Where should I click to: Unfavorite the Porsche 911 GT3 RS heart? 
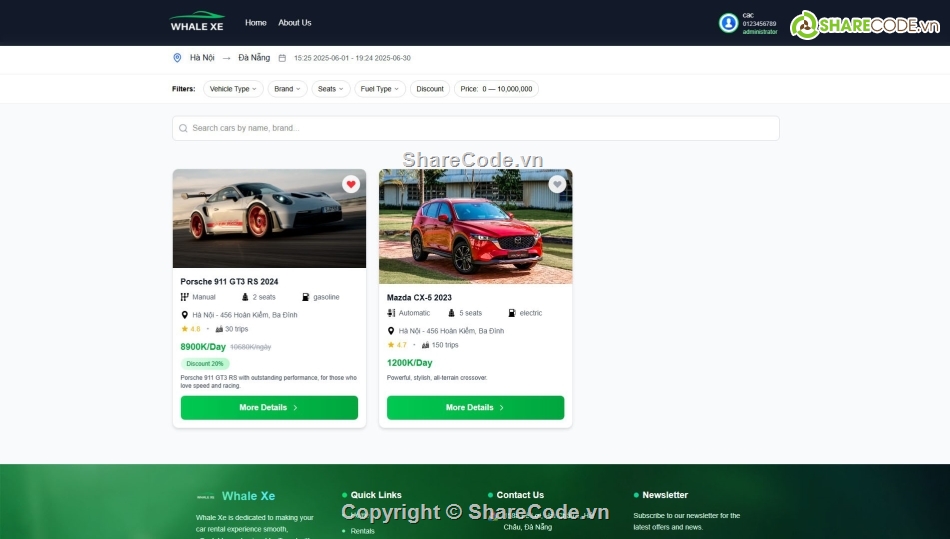pyautogui.click(x=351, y=184)
